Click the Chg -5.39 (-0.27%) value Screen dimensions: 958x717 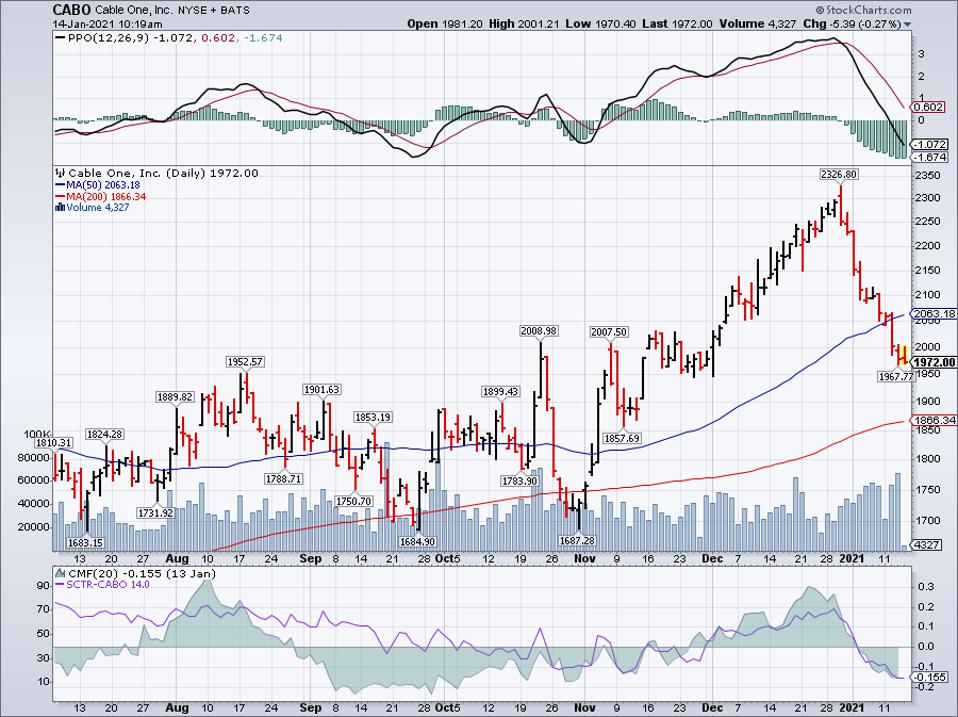pos(852,24)
